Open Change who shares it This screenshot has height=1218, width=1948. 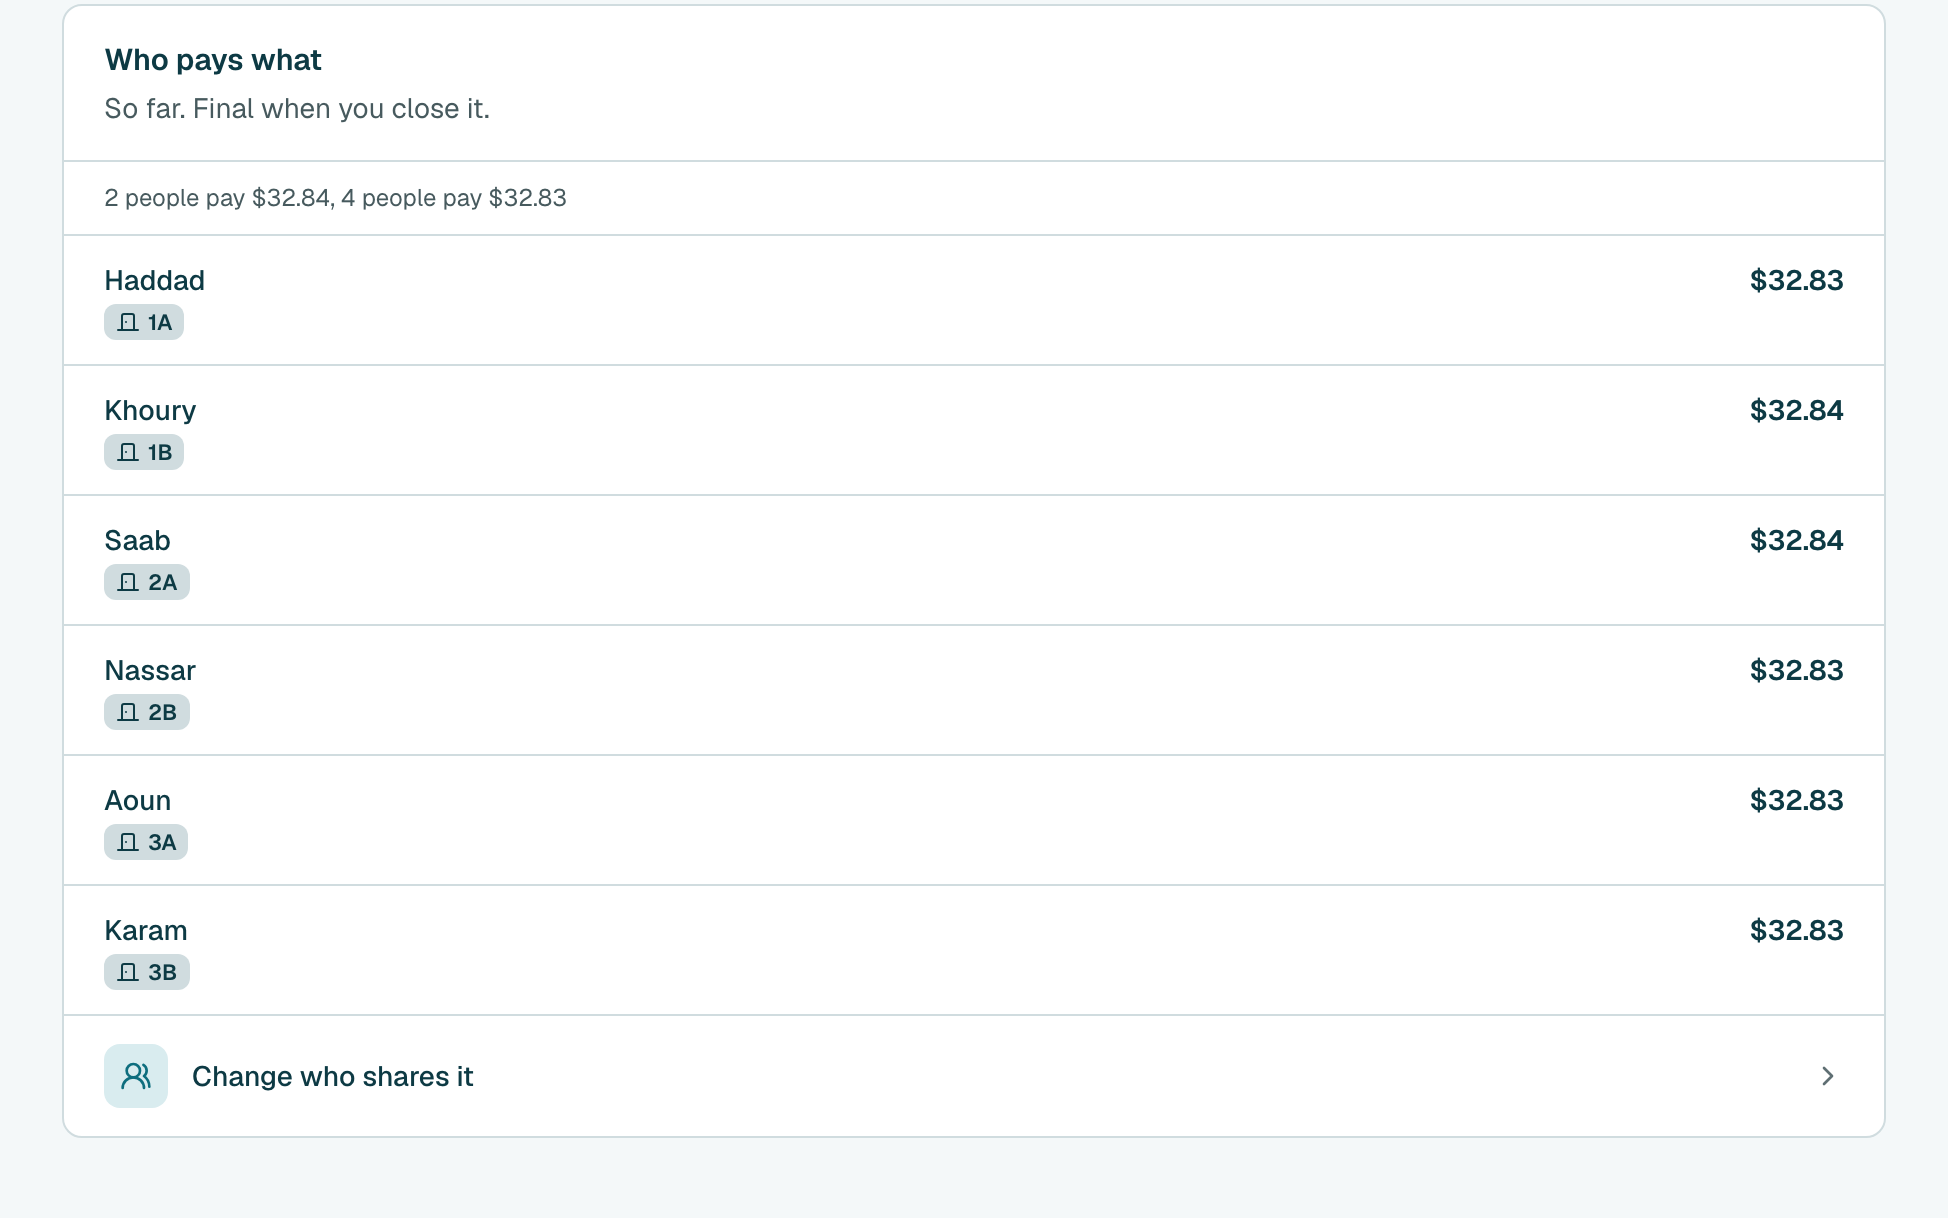[974, 1076]
